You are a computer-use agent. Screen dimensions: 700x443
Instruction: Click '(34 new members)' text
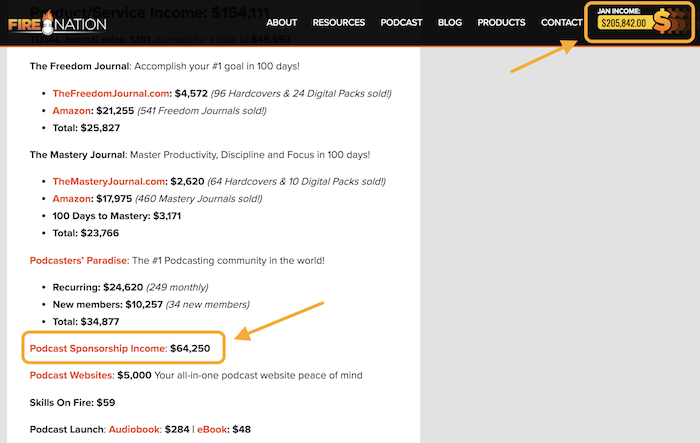click(x=208, y=305)
